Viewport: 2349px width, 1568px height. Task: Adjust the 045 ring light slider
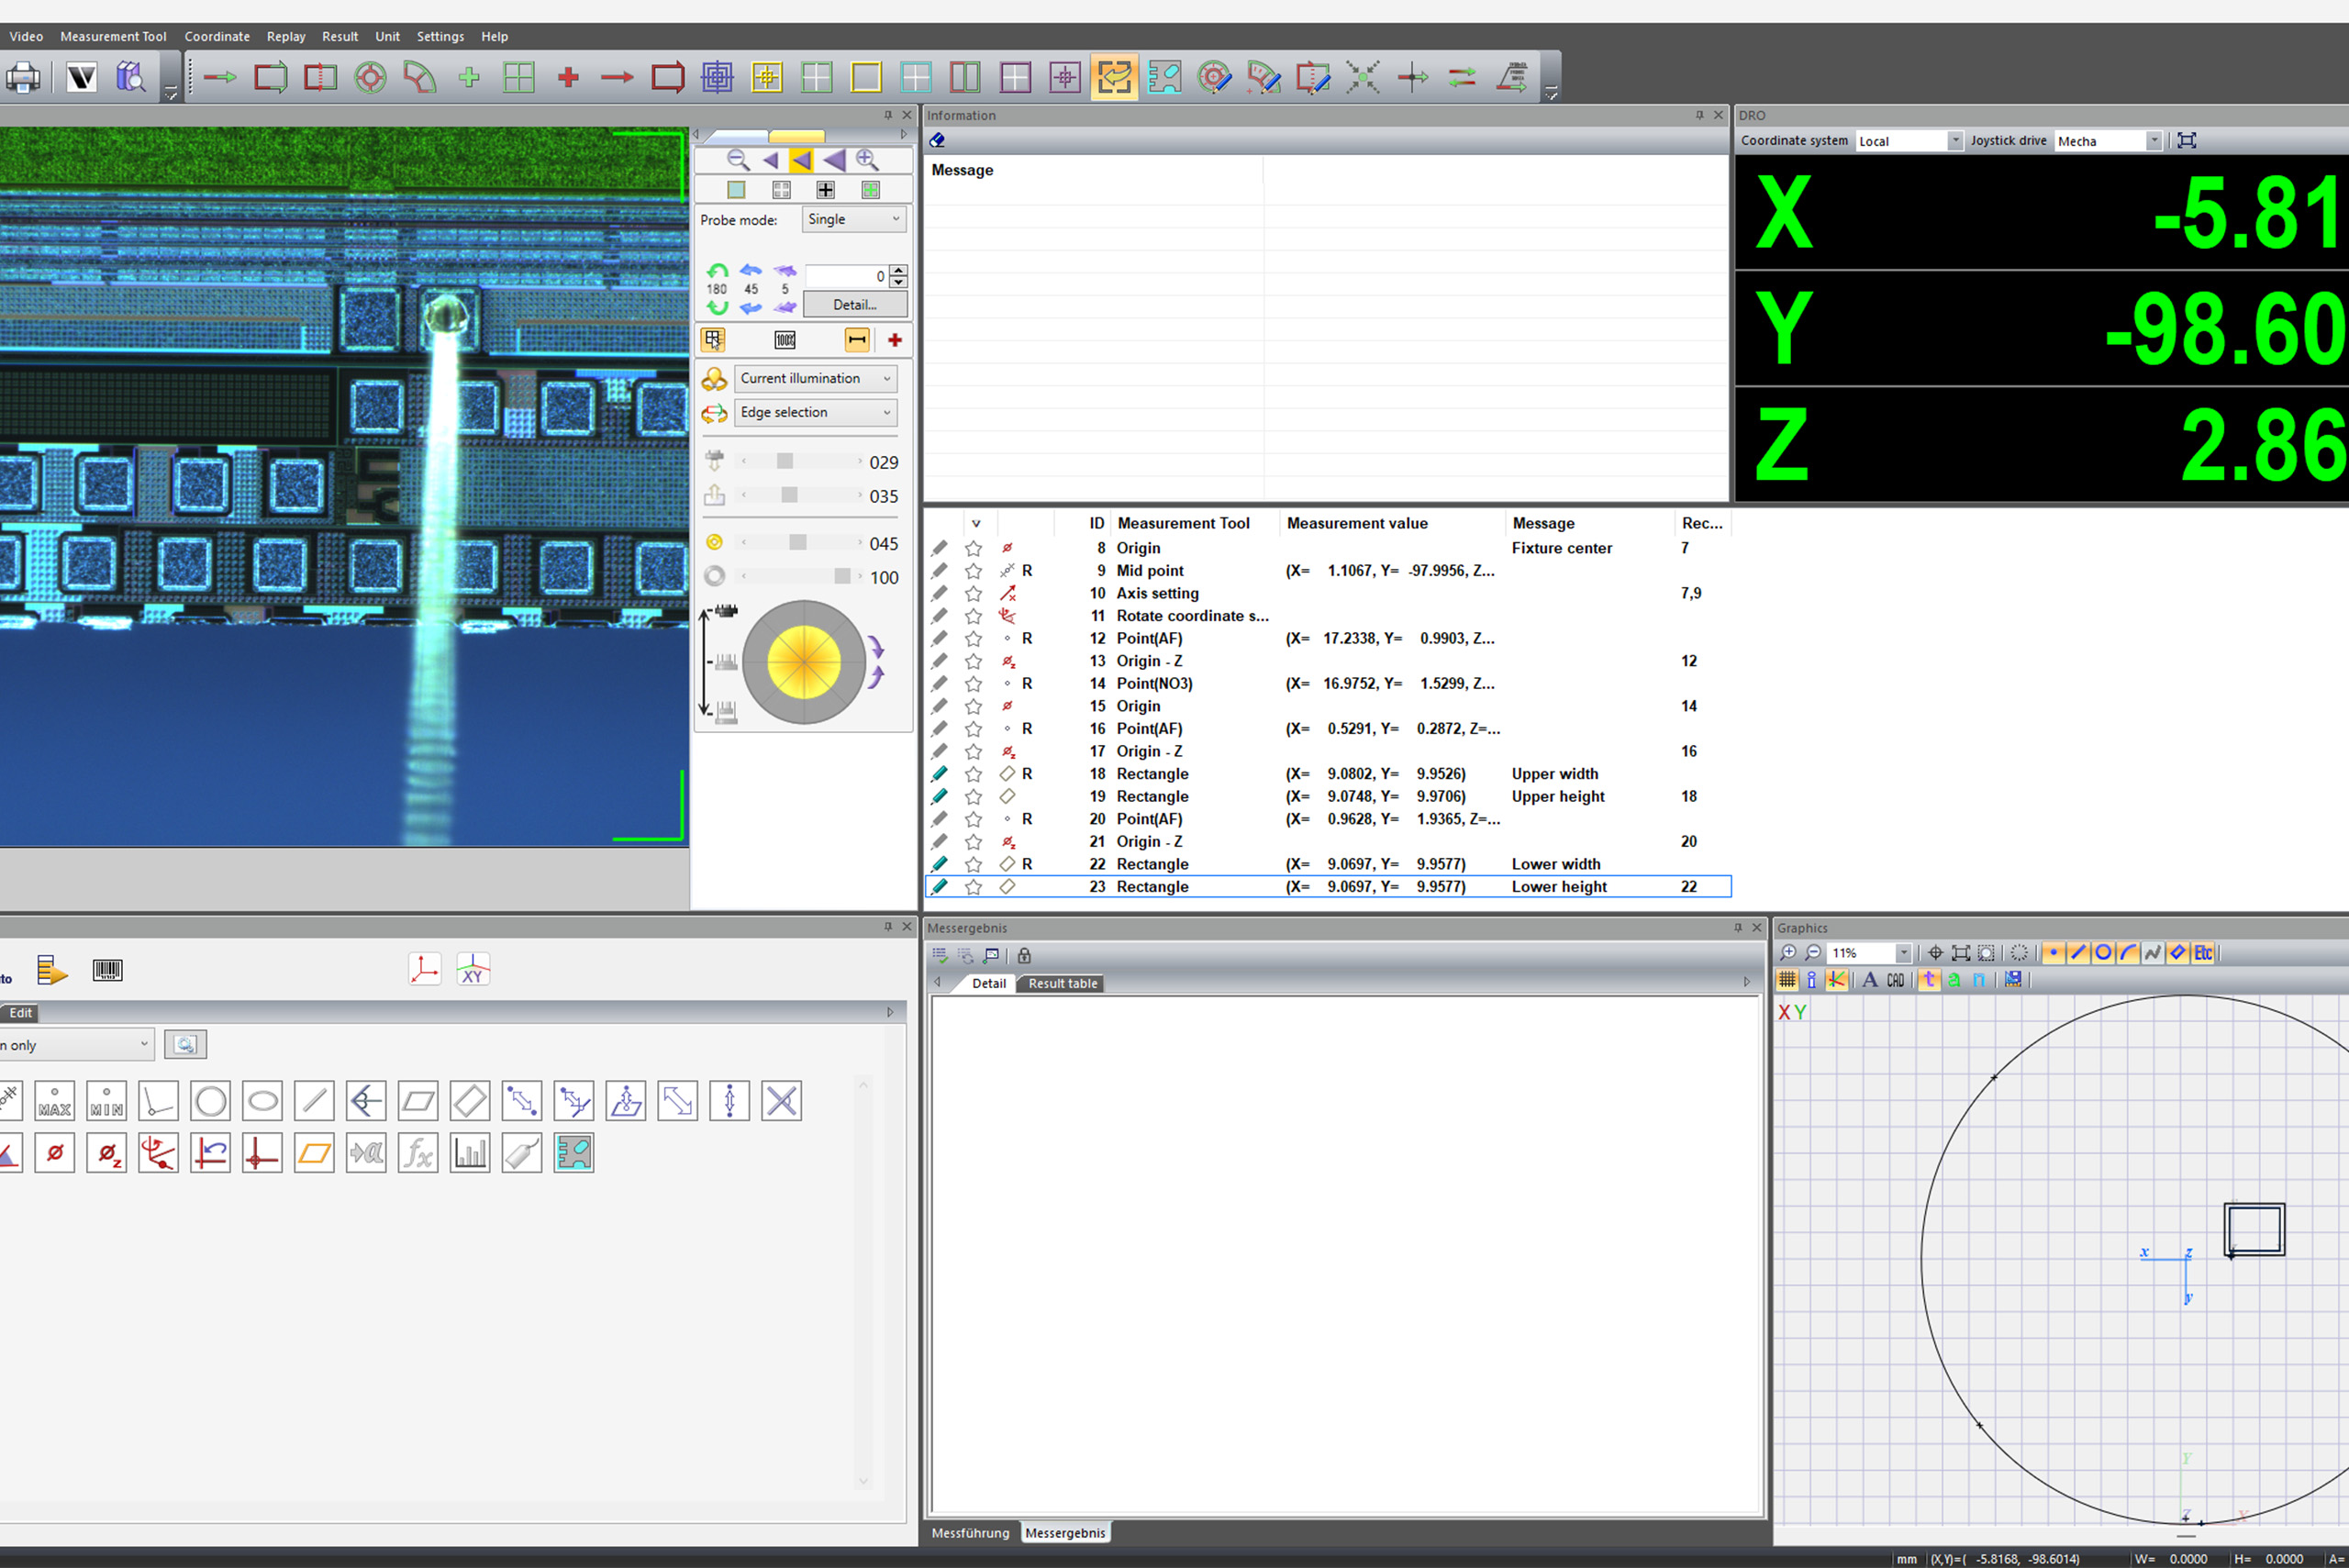tap(798, 543)
